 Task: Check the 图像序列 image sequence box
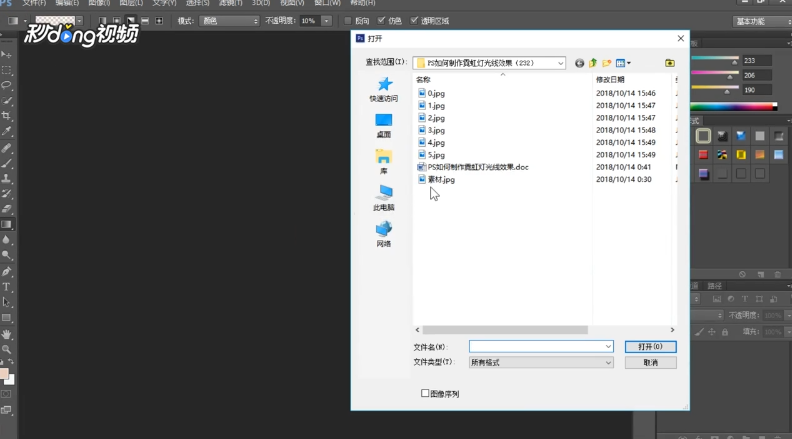pyautogui.click(x=425, y=393)
